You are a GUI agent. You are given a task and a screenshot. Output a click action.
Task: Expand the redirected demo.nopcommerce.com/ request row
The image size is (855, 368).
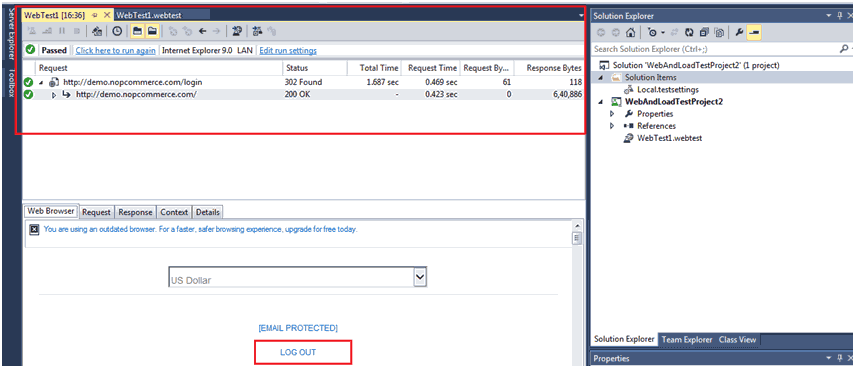[54, 95]
